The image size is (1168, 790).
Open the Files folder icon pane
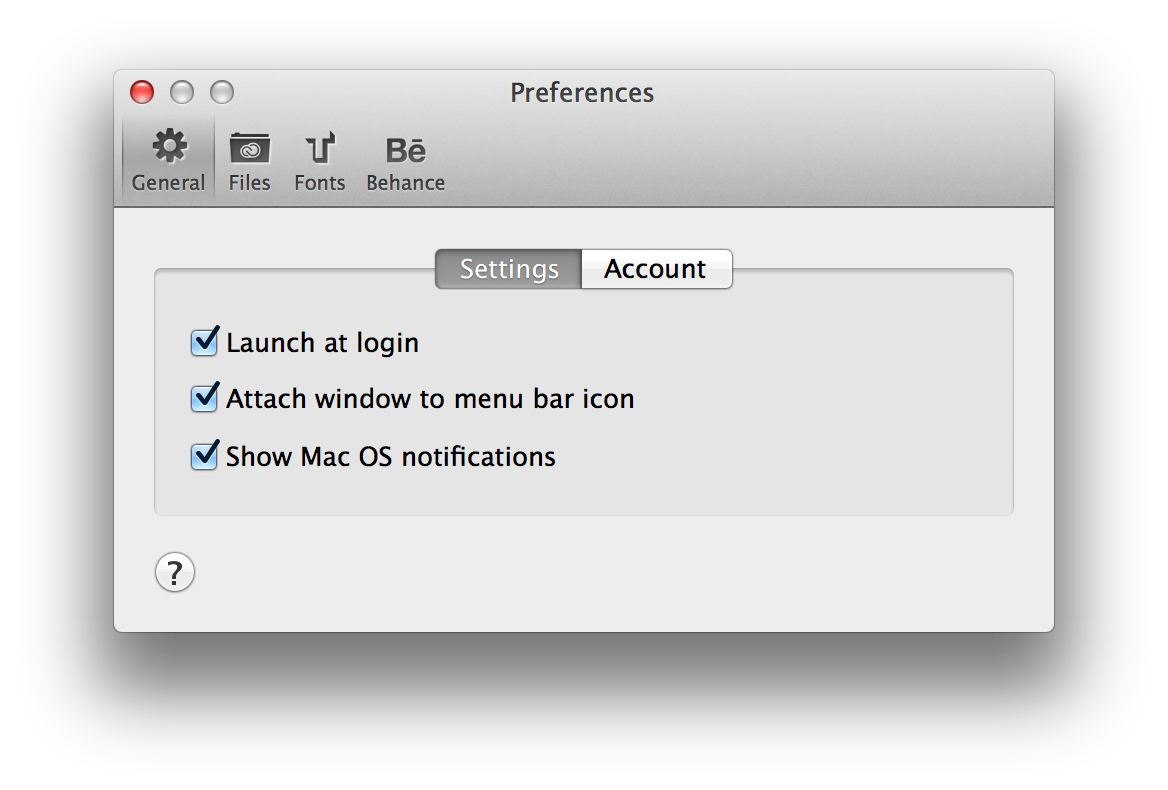click(x=250, y=147)
